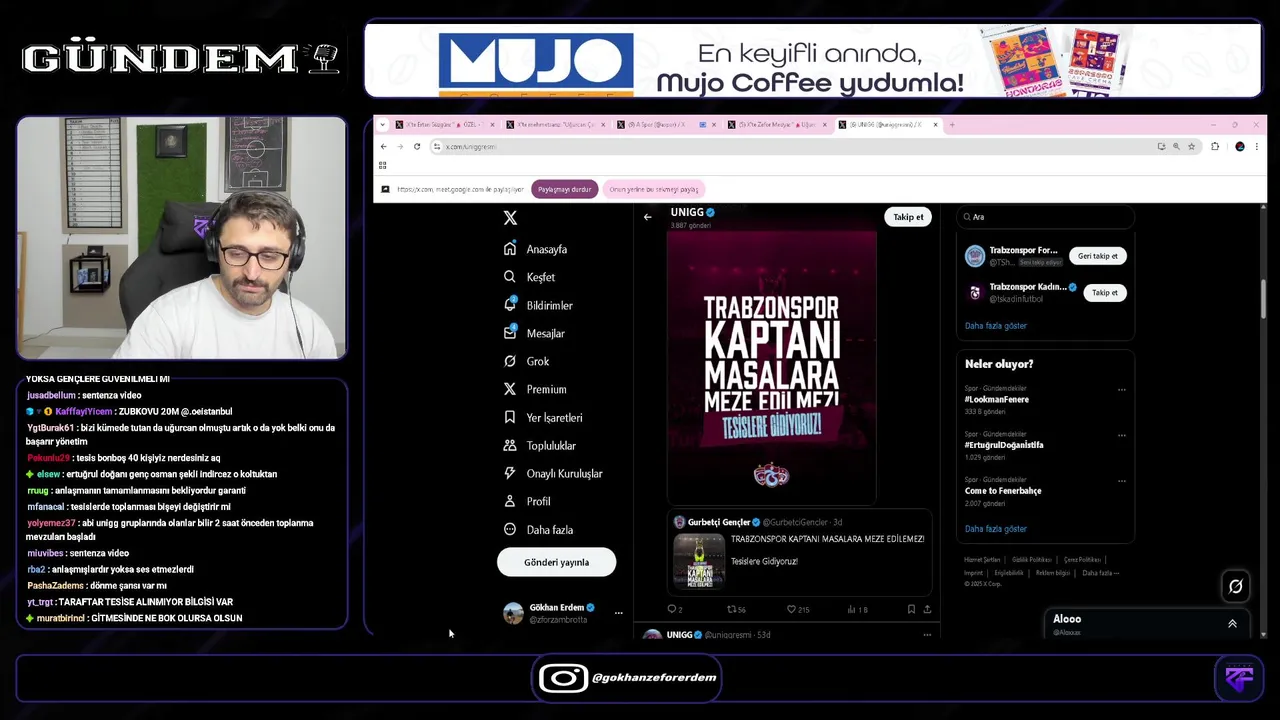Screen dimensions: 1280x720
Task: Expand the Alooo messages drawer
Action: (1232, 623)
